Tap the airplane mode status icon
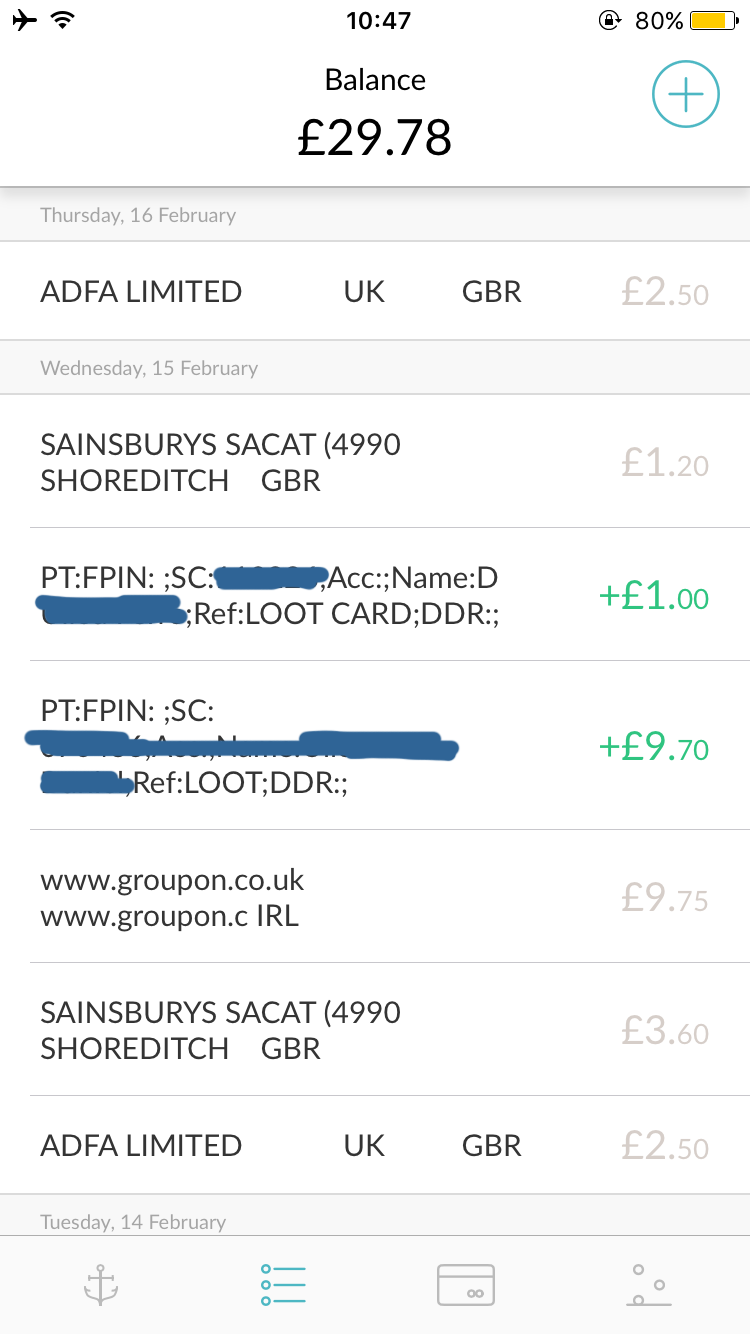The height and width of the screenshot is (1334, 750). tap(24, 20)
